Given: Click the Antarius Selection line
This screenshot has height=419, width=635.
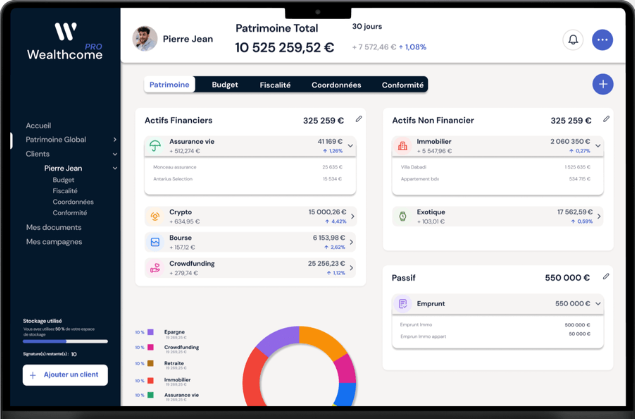Looking at the screenshot, I should (x=248, y=179).
